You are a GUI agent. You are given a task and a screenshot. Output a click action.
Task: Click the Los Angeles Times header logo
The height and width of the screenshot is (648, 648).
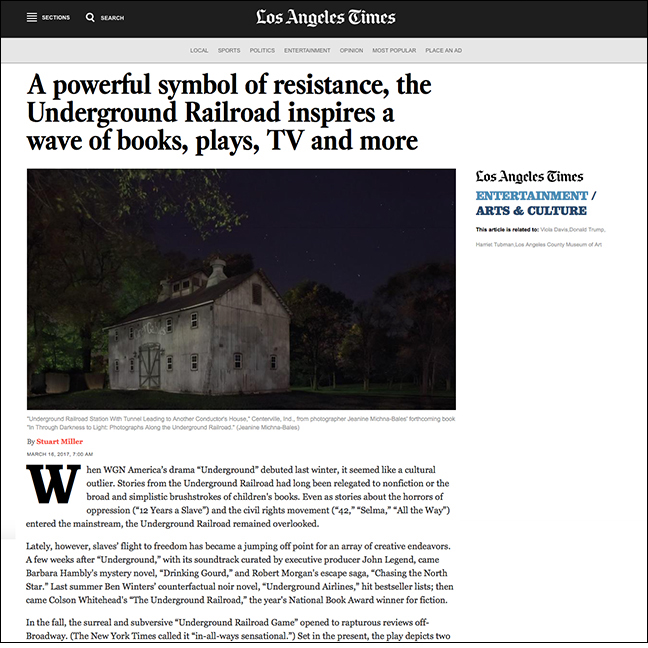pyautogui.click(x=326, y=18)
